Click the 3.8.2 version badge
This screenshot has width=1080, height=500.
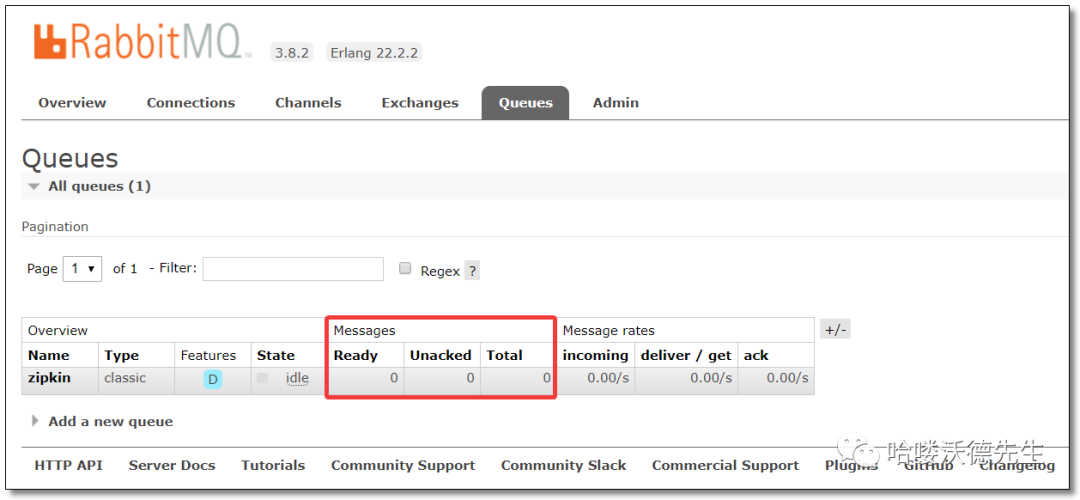pos(292,53)
